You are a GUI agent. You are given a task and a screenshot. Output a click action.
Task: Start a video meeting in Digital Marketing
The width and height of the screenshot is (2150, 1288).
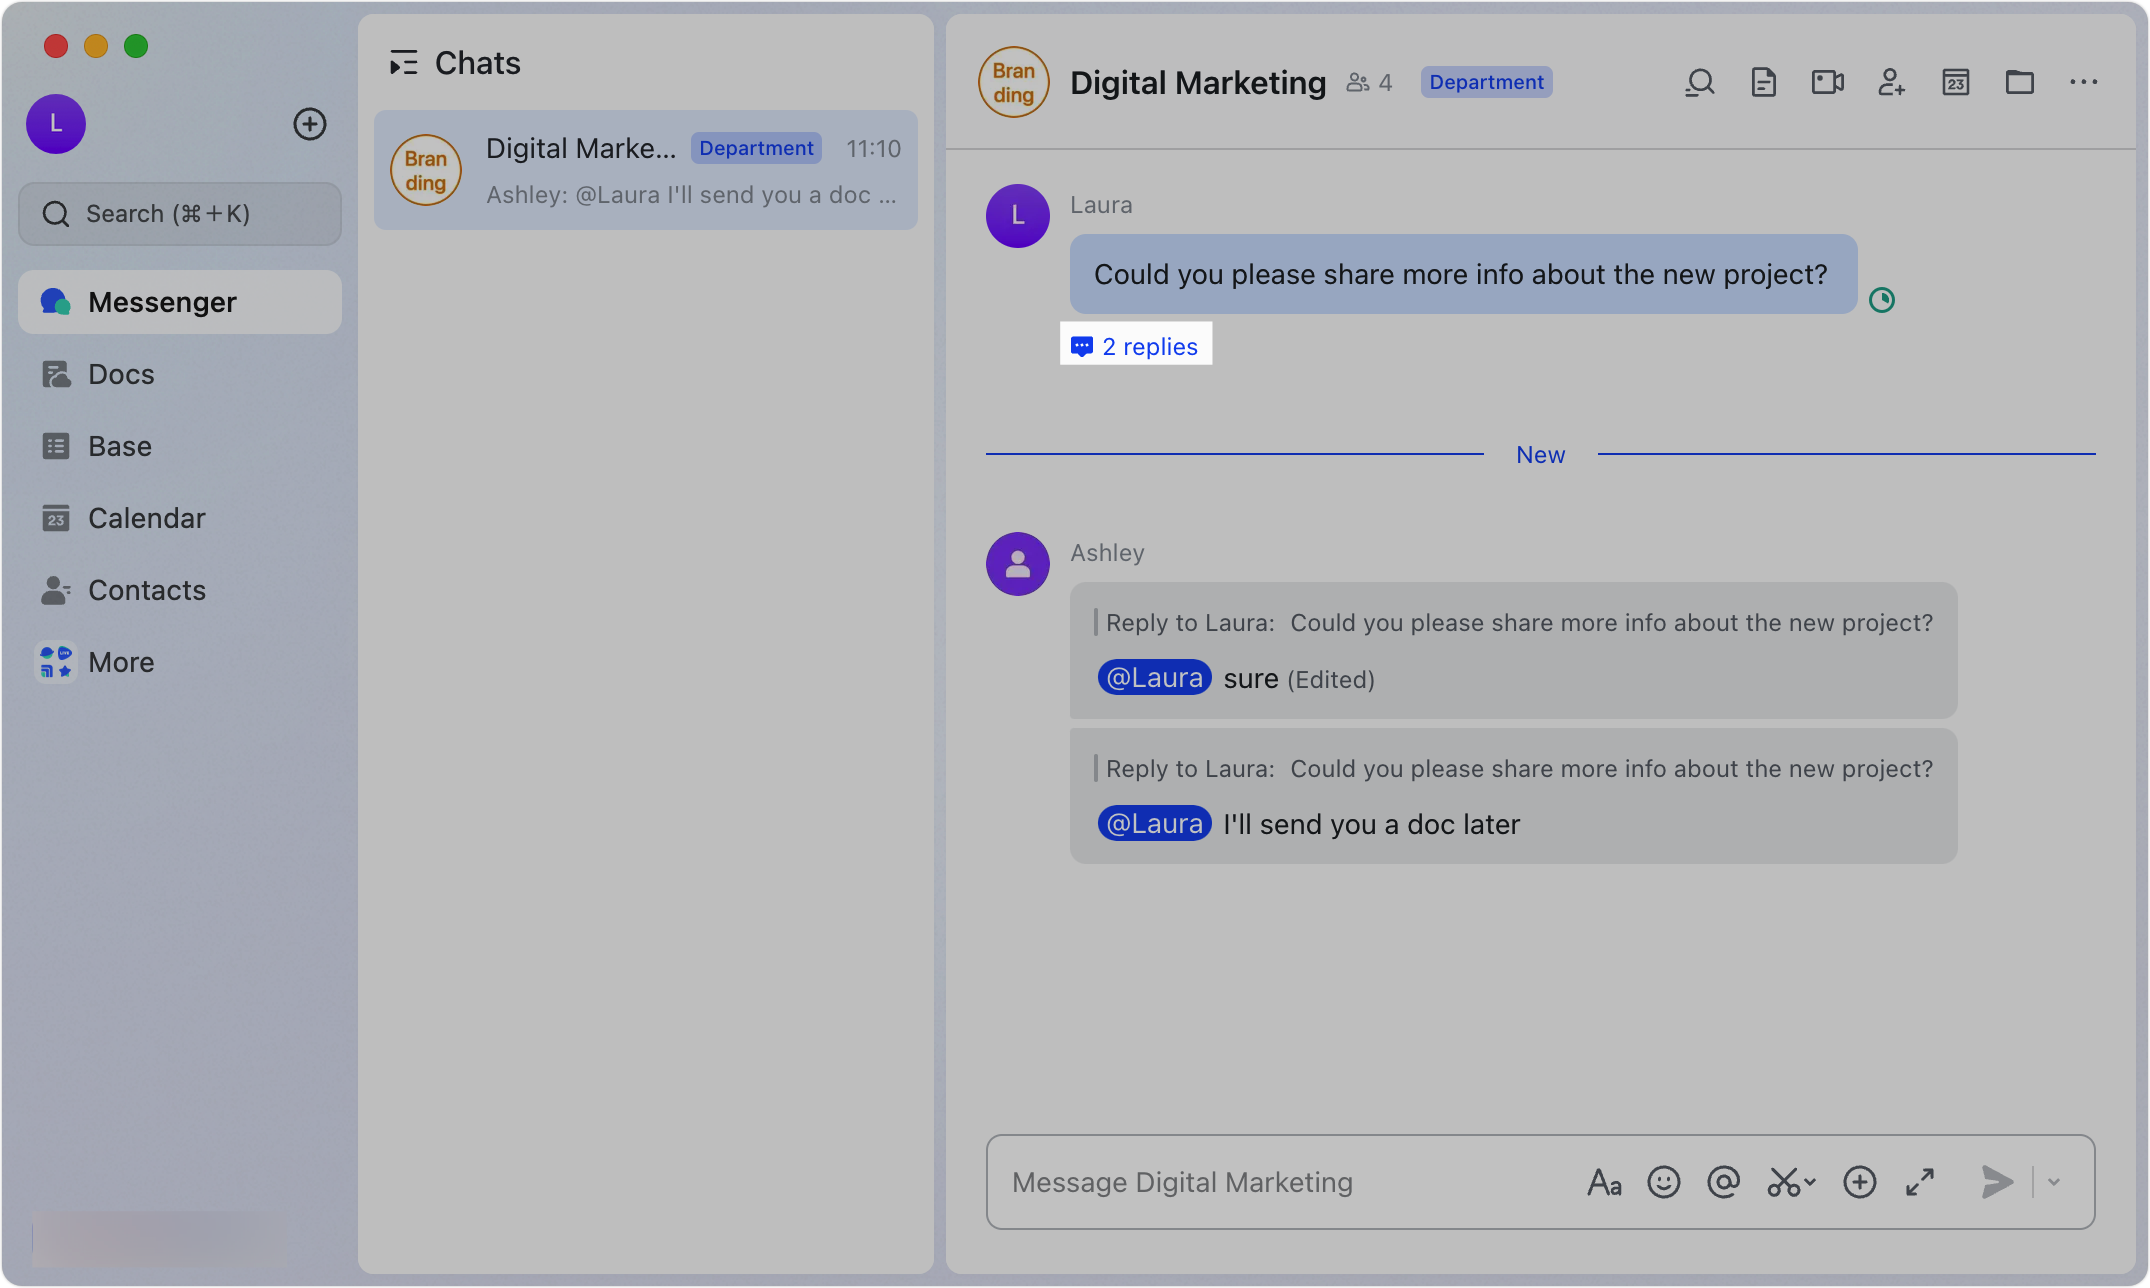[1827, 82]
